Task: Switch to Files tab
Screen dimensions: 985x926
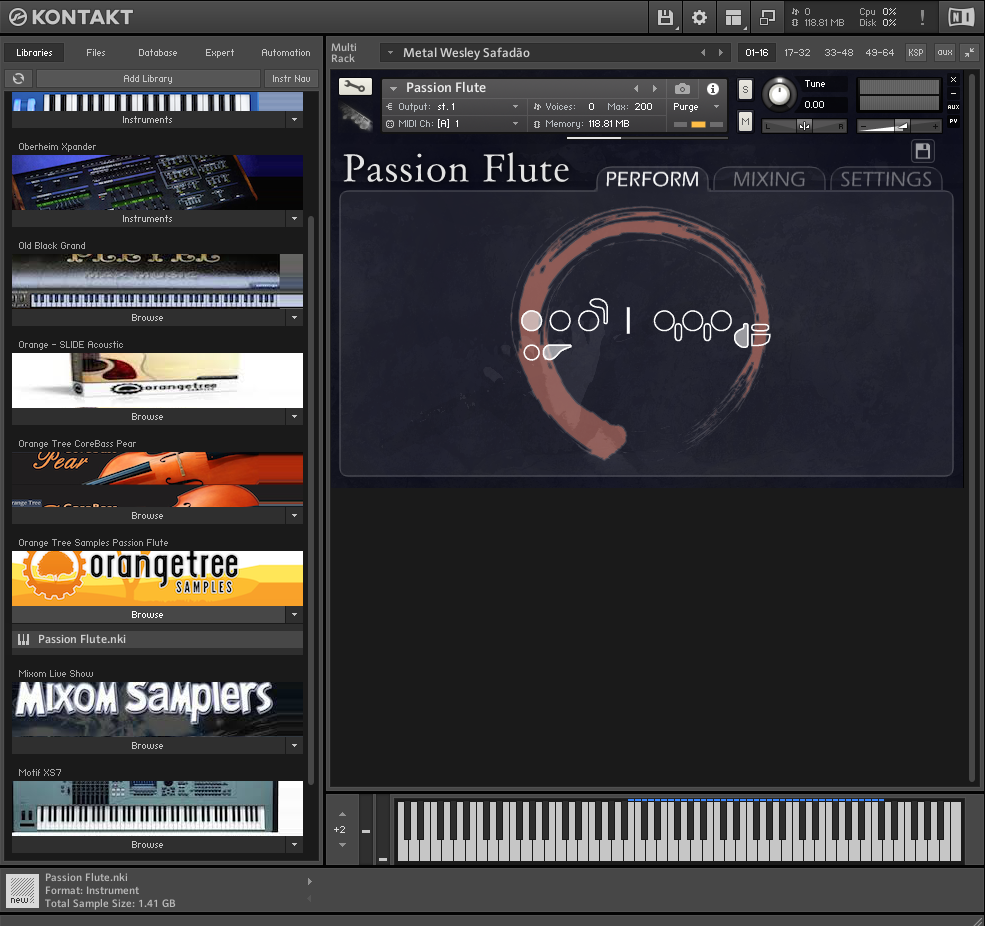Action: (x=95, y=53)
